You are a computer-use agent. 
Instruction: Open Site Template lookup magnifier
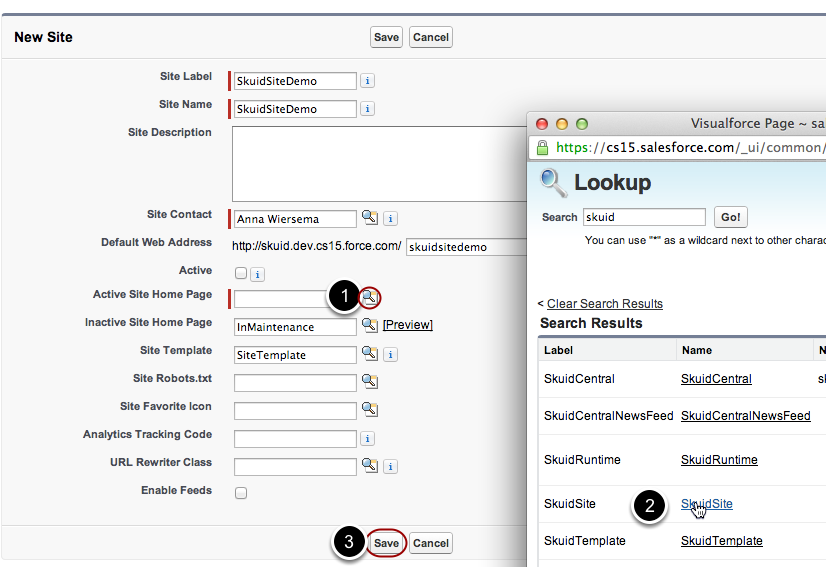(369, 354)
